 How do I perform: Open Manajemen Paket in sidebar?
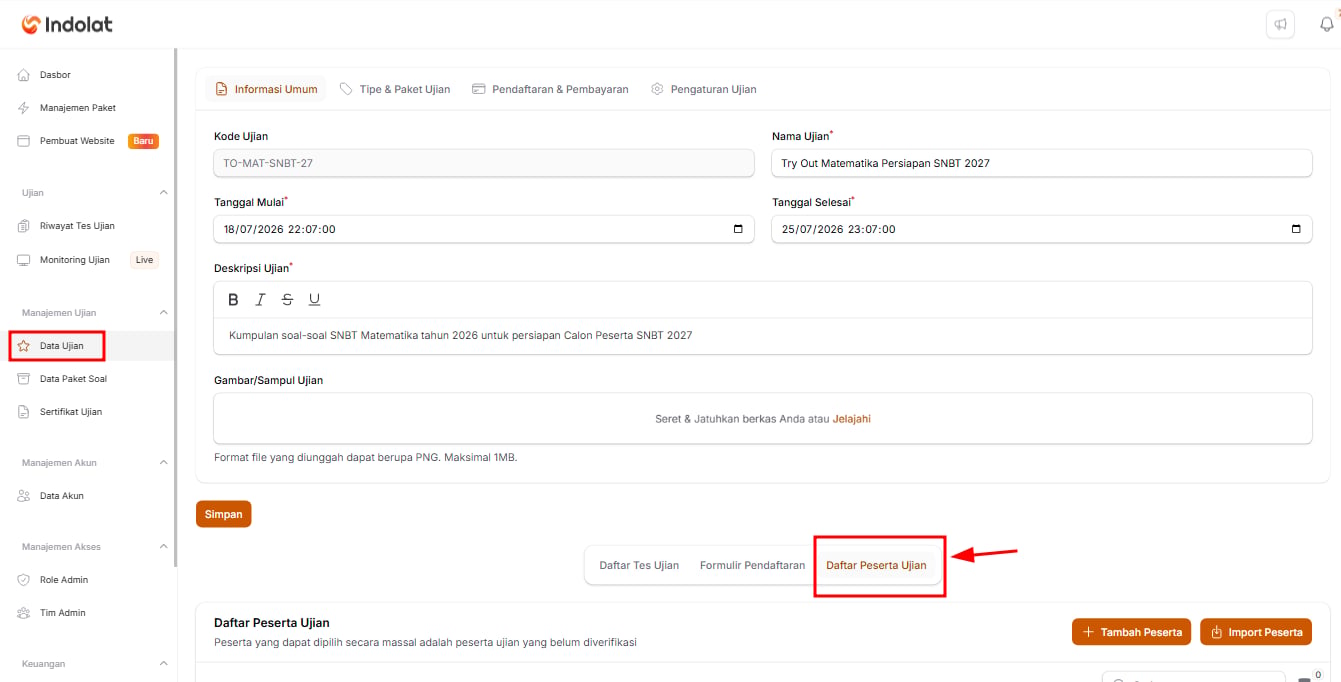point(78,108)
